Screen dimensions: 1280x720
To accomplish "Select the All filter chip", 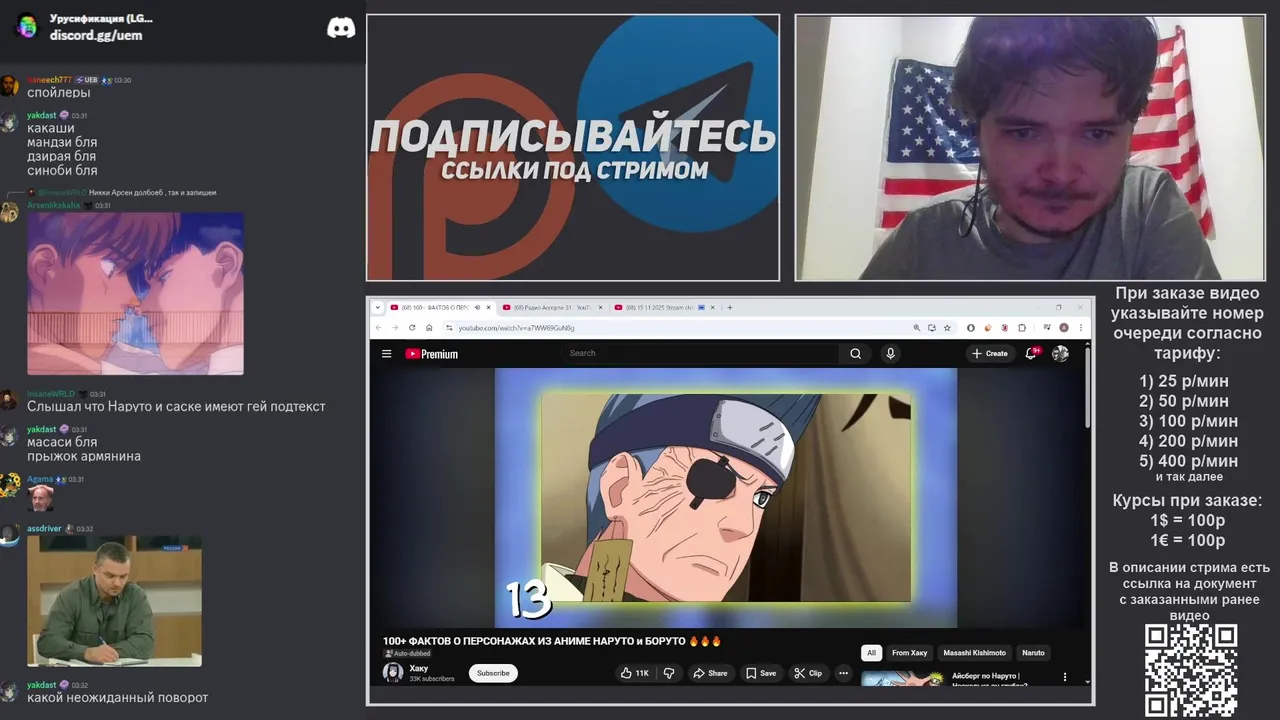I will 871,653.
